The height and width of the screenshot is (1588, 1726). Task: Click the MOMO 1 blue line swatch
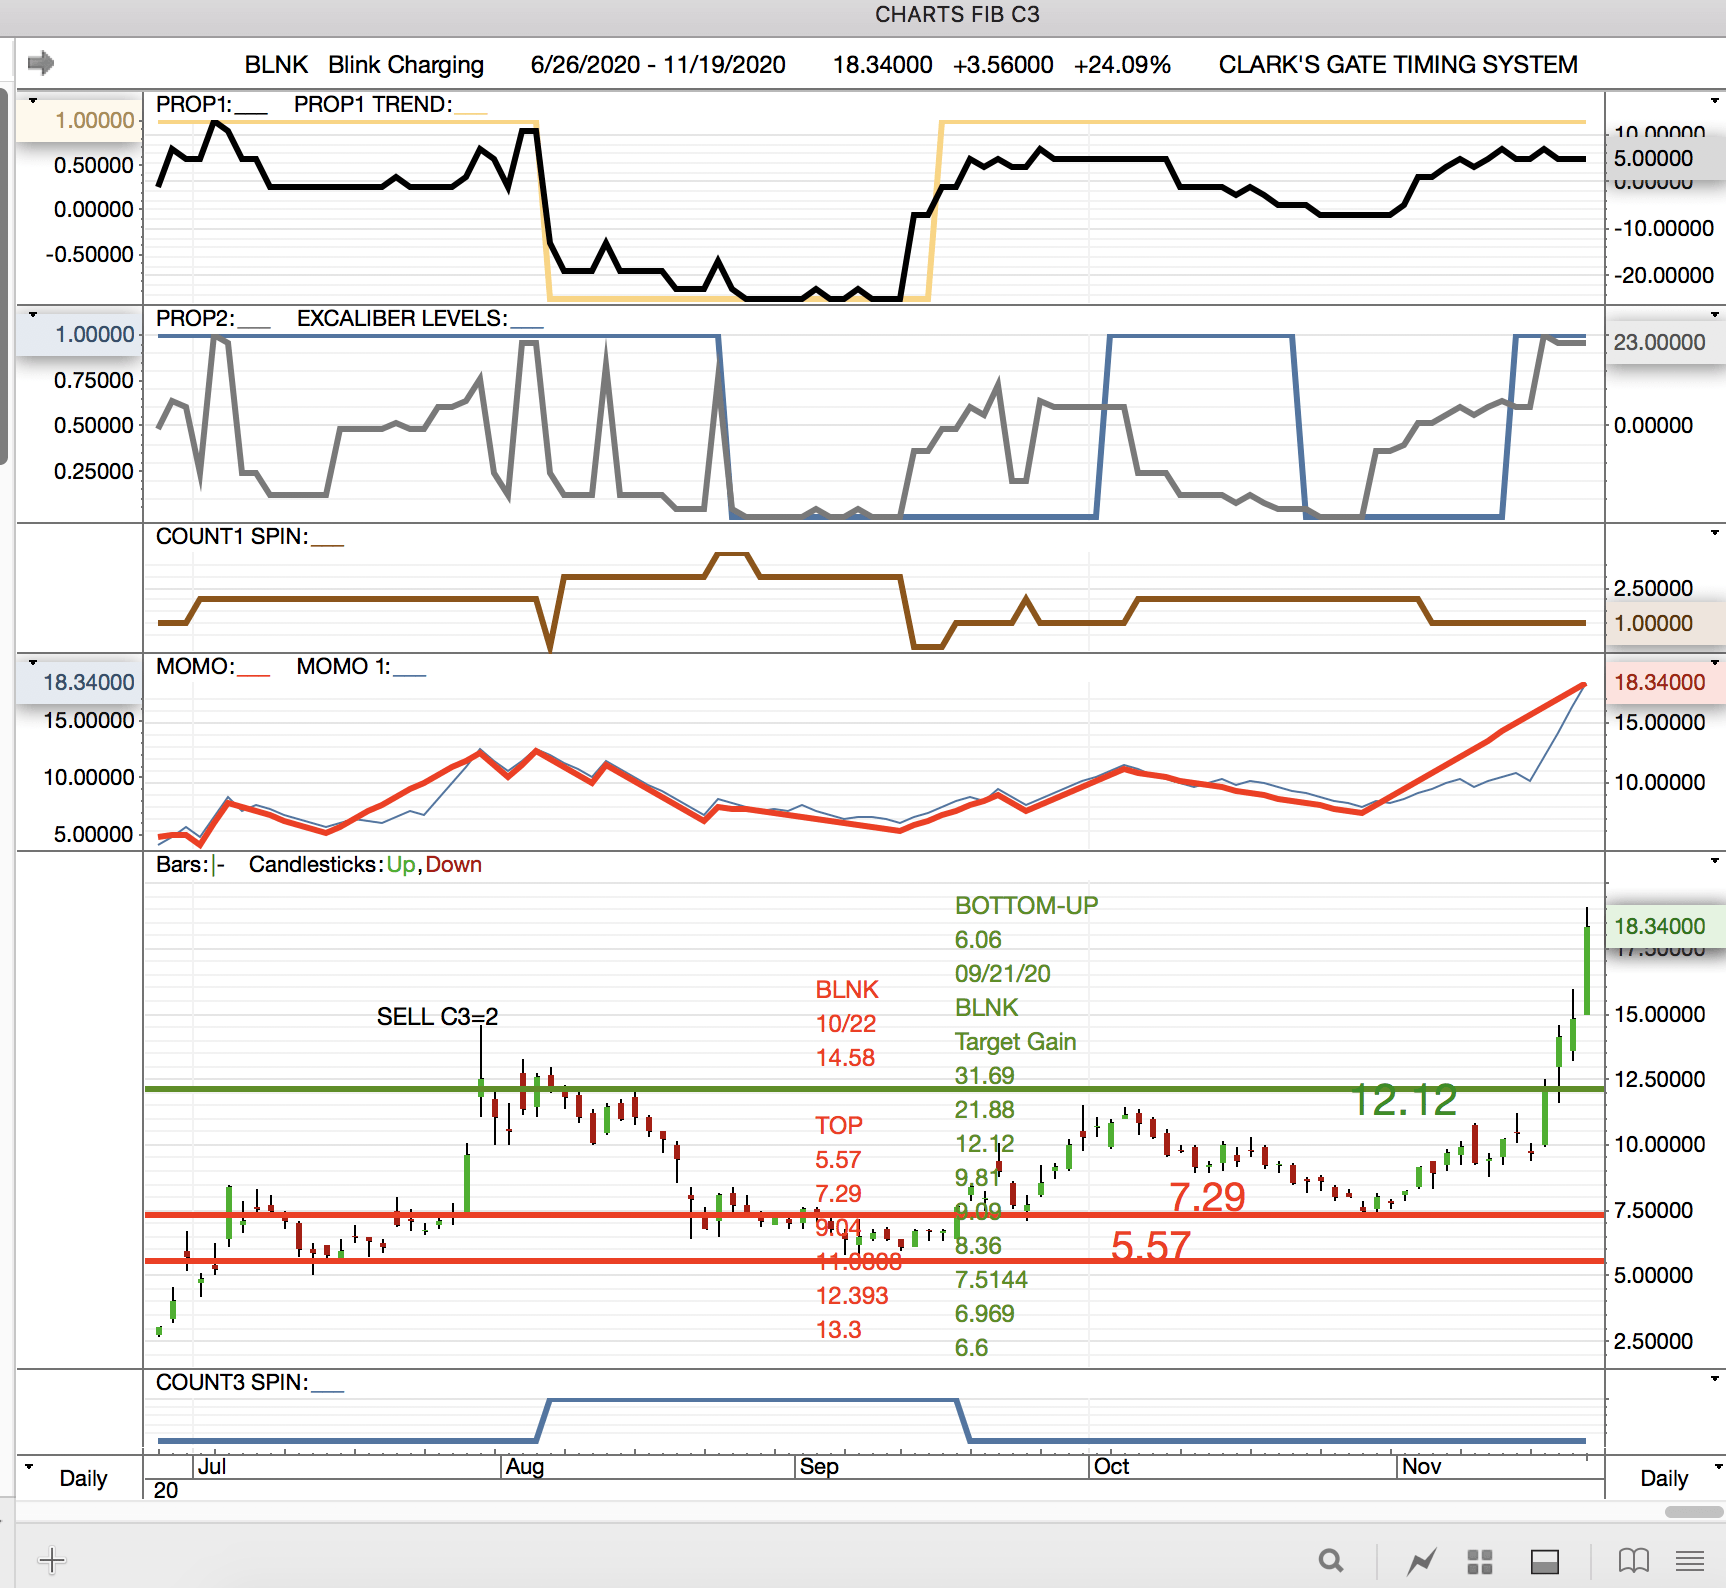(x=409, y=675)
